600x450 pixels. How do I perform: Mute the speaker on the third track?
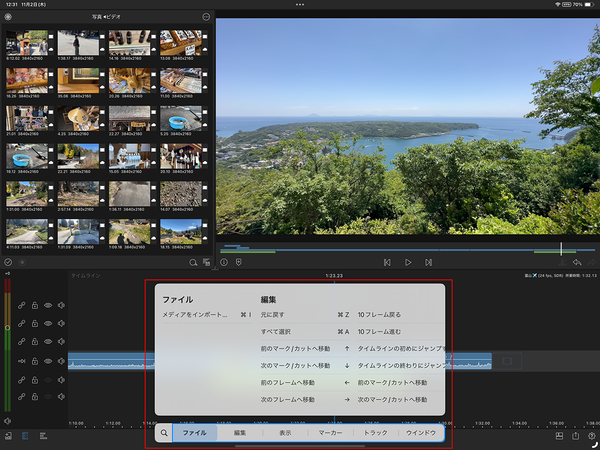tap(61, 342)
